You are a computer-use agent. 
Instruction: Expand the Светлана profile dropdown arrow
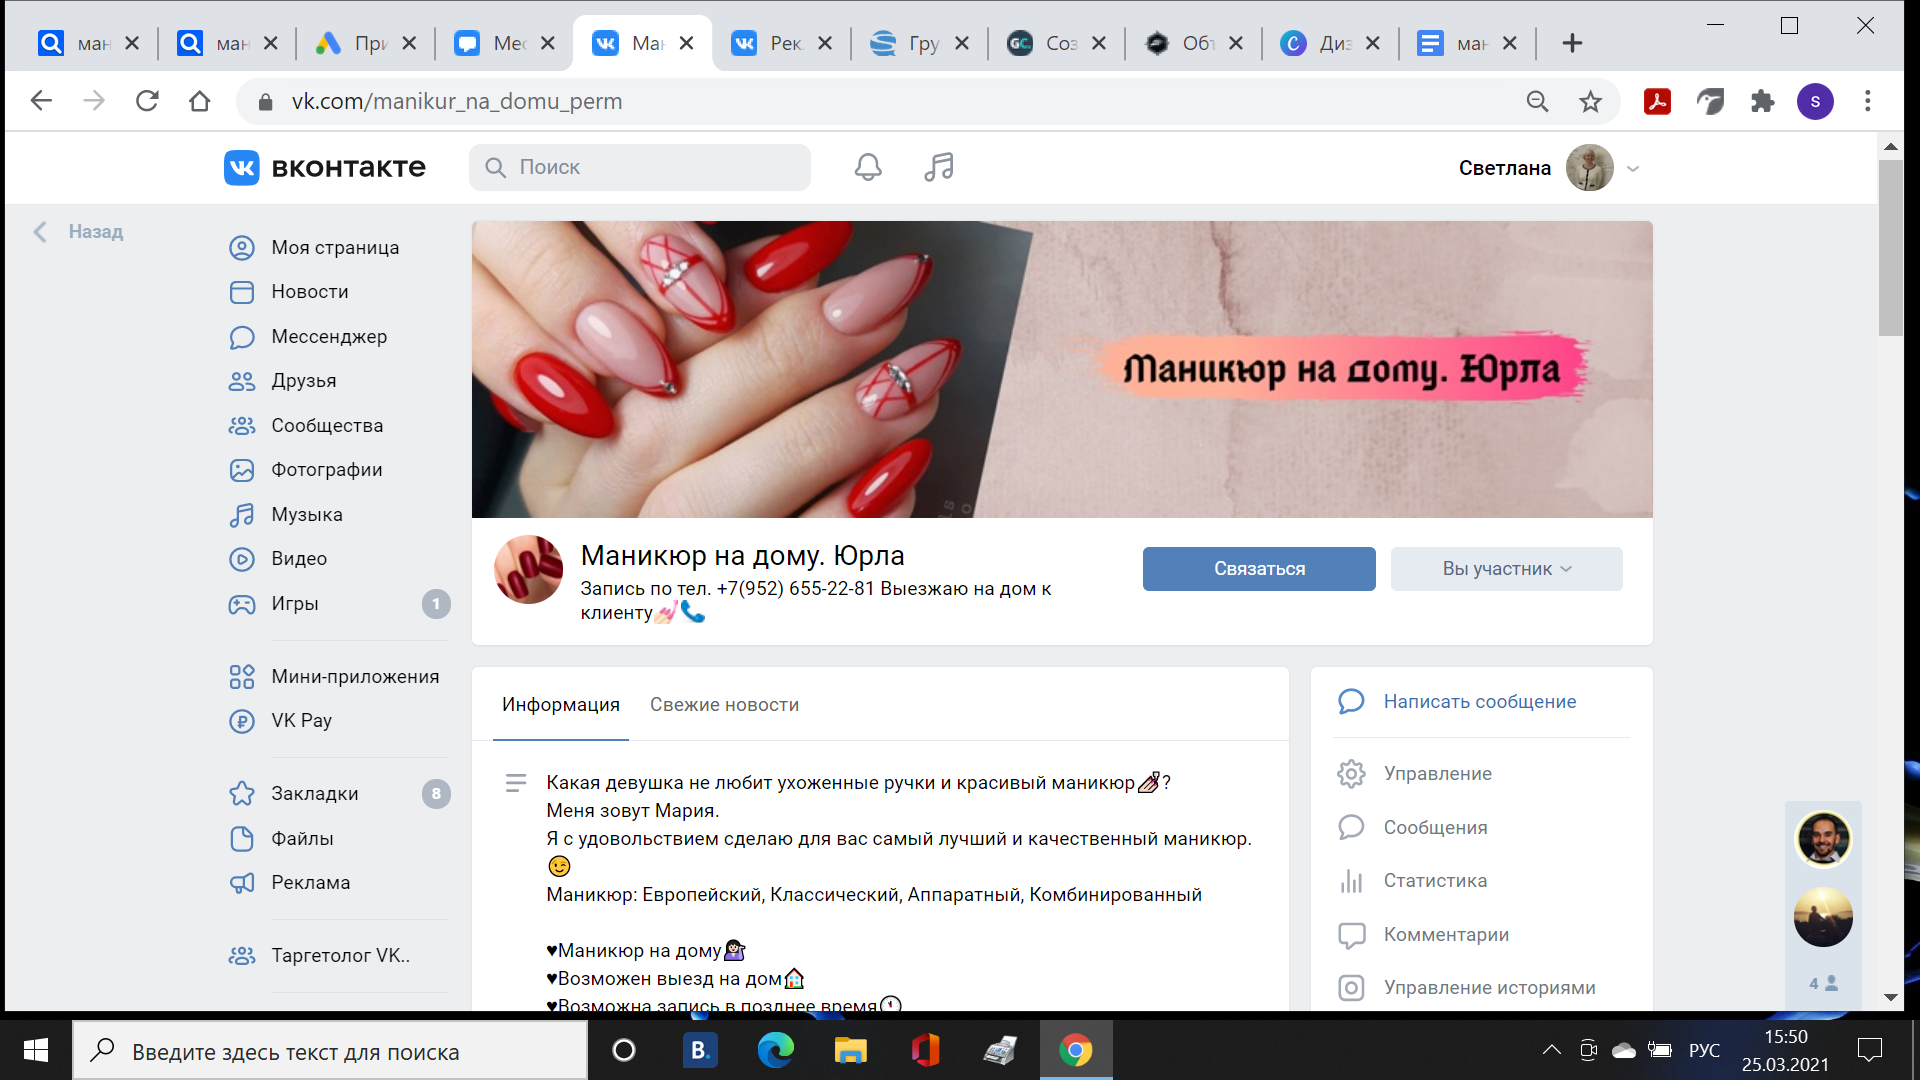click(1633, 168)
